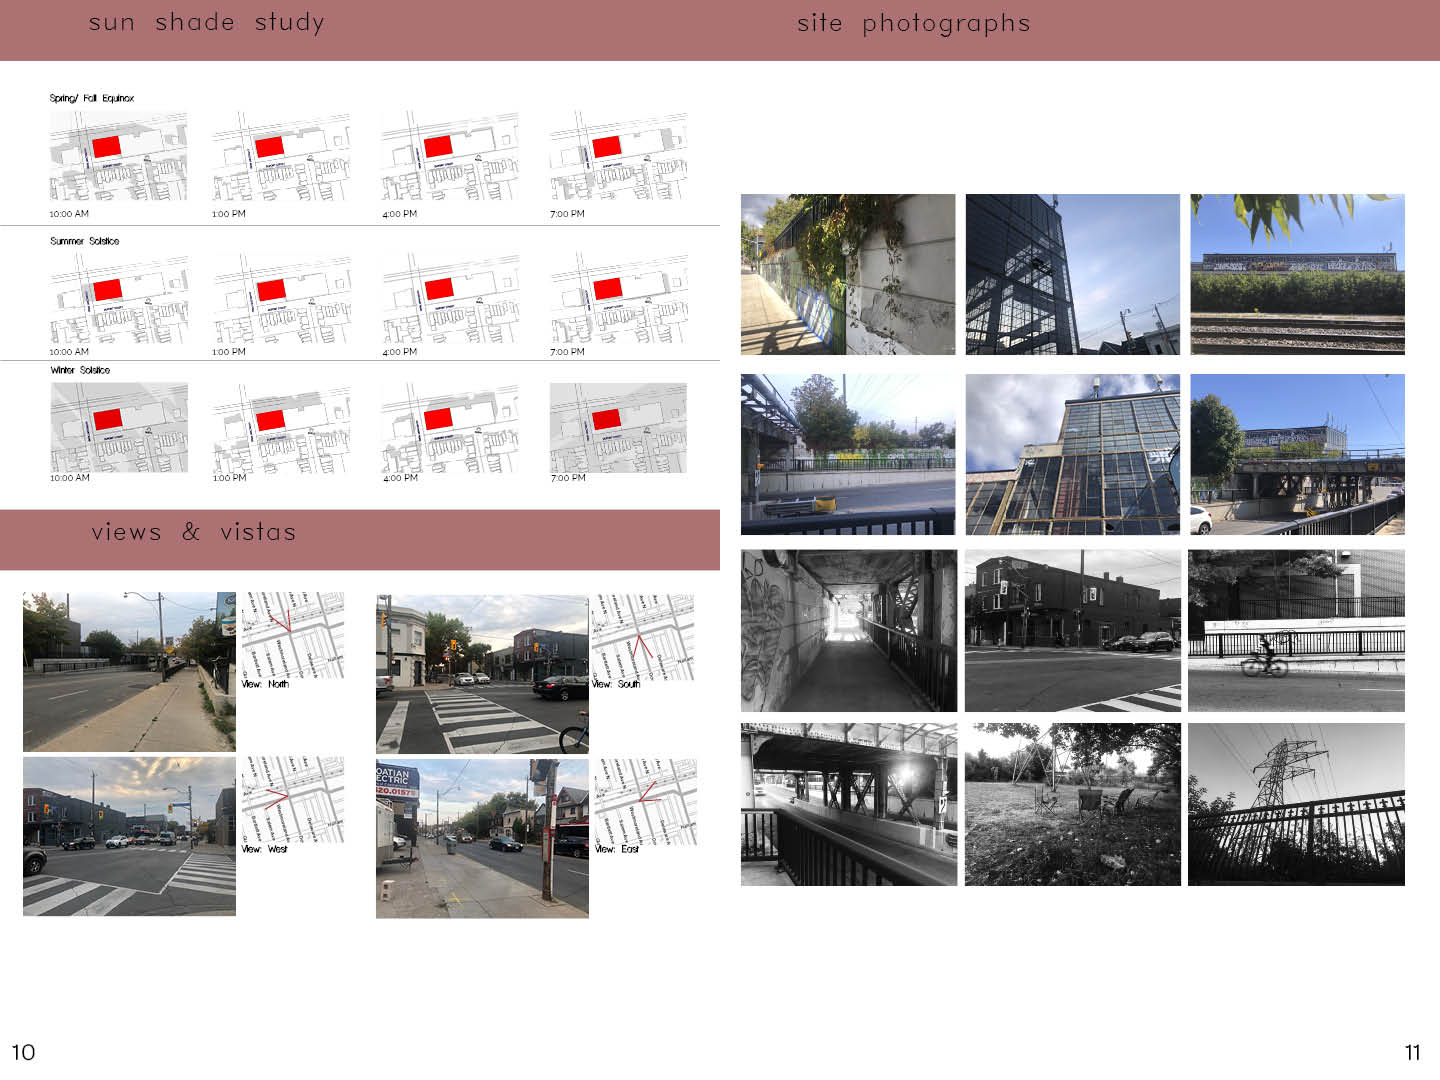Image resolution: width=1440 pixels, height=1080 pixels.
Task: Click the 'views & vistas' heading banner
Action: click(x=193, y=533)
